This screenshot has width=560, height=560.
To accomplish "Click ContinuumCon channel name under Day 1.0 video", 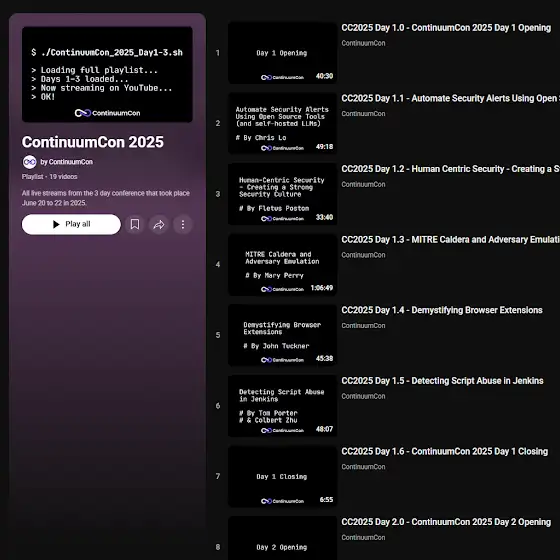I will [x=363, y=43].
